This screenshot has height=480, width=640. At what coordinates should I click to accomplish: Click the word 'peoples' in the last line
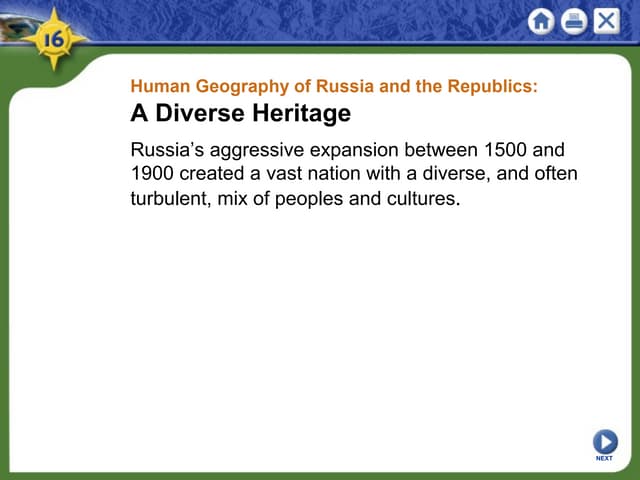318,198
